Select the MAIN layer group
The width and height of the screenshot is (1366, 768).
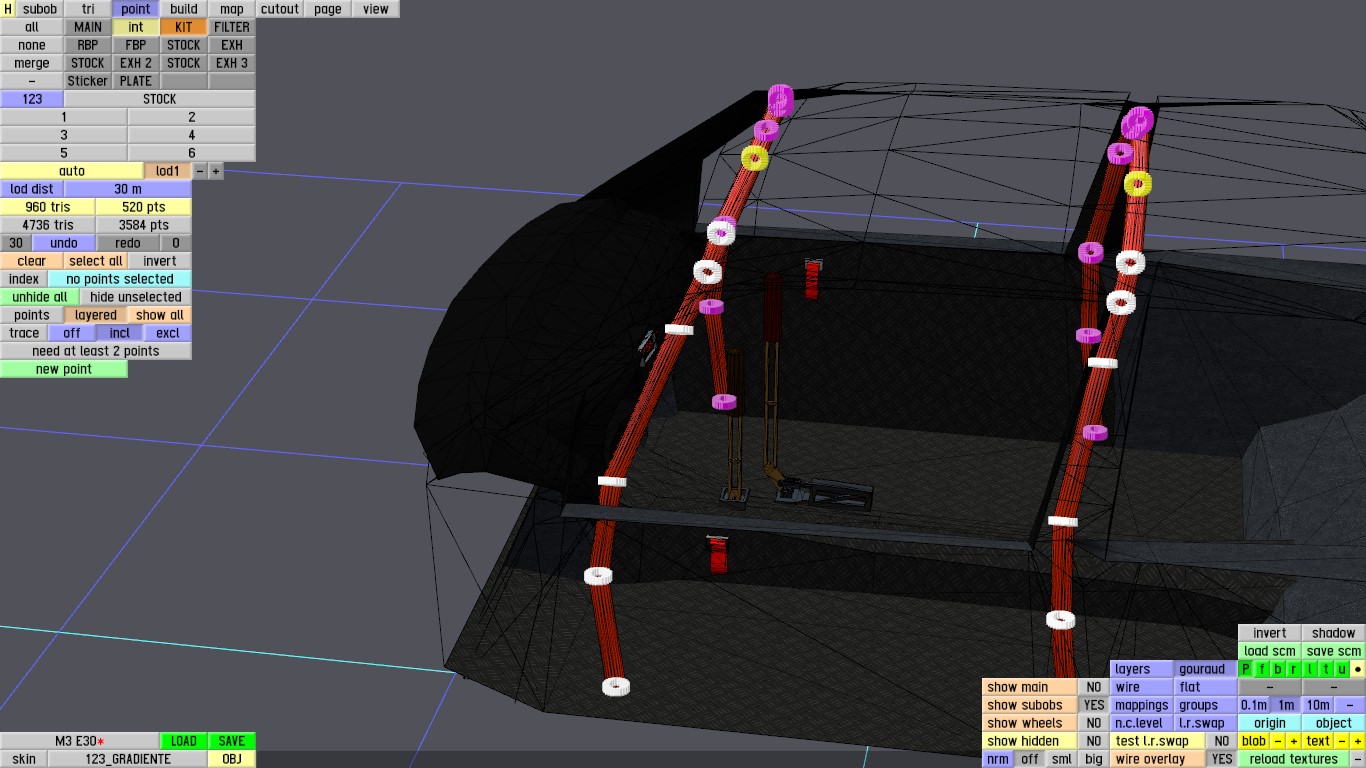coord(88,27)
